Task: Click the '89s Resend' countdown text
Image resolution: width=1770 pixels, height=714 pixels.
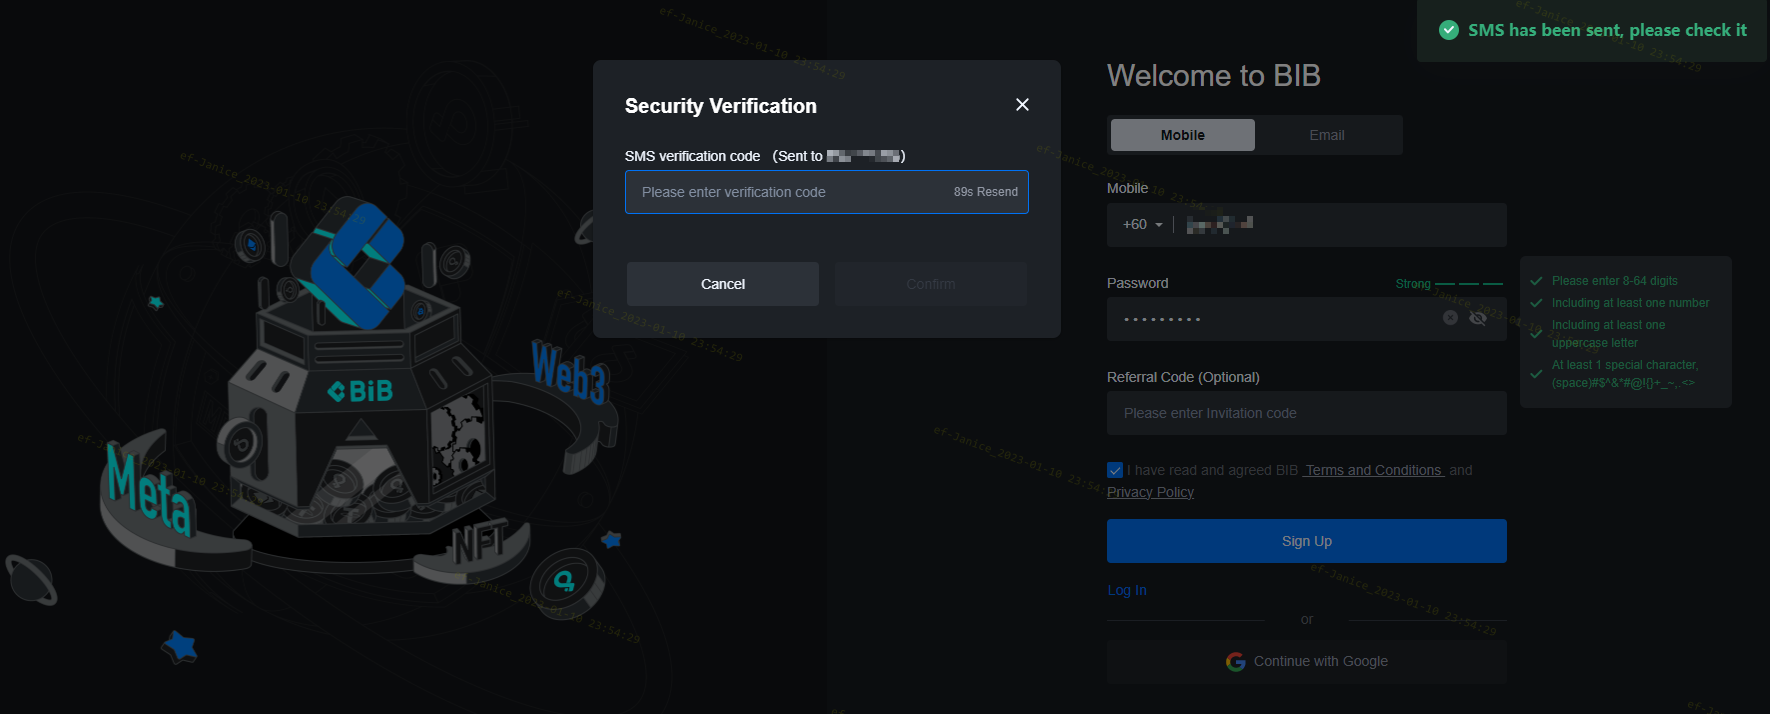Action: tap(985, 192)
